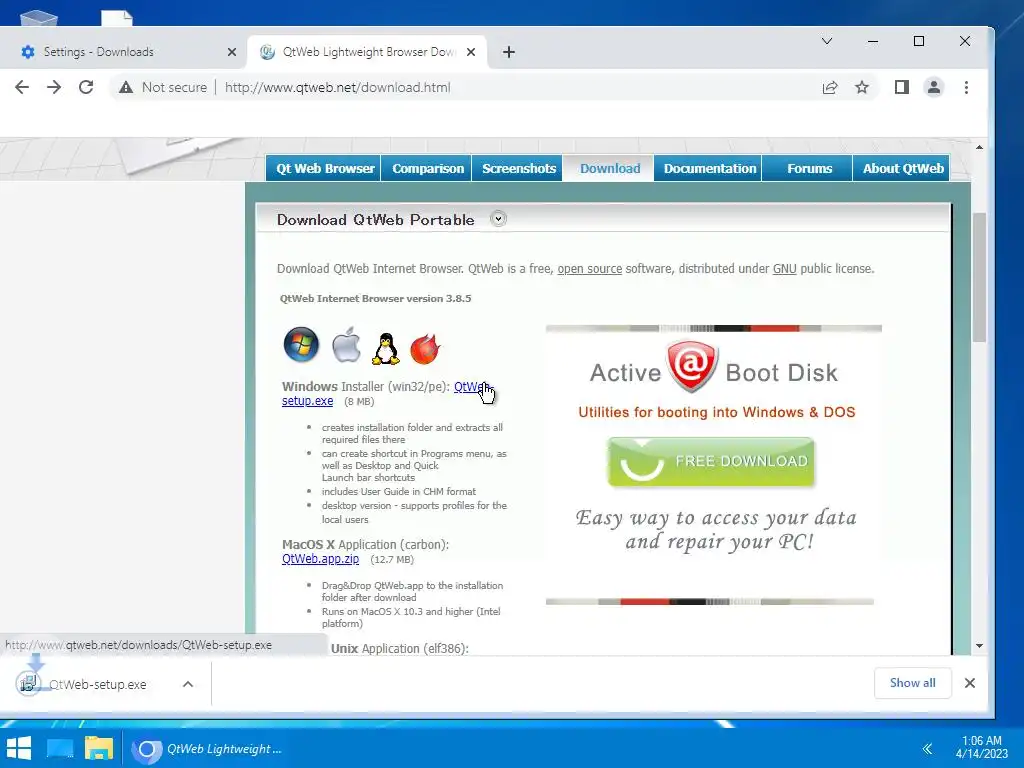The width and height of the screenshot is (1024, 768).
Task: Expand Download QtWeb Portable dropdown arrow
Action: tap(498, 219)
